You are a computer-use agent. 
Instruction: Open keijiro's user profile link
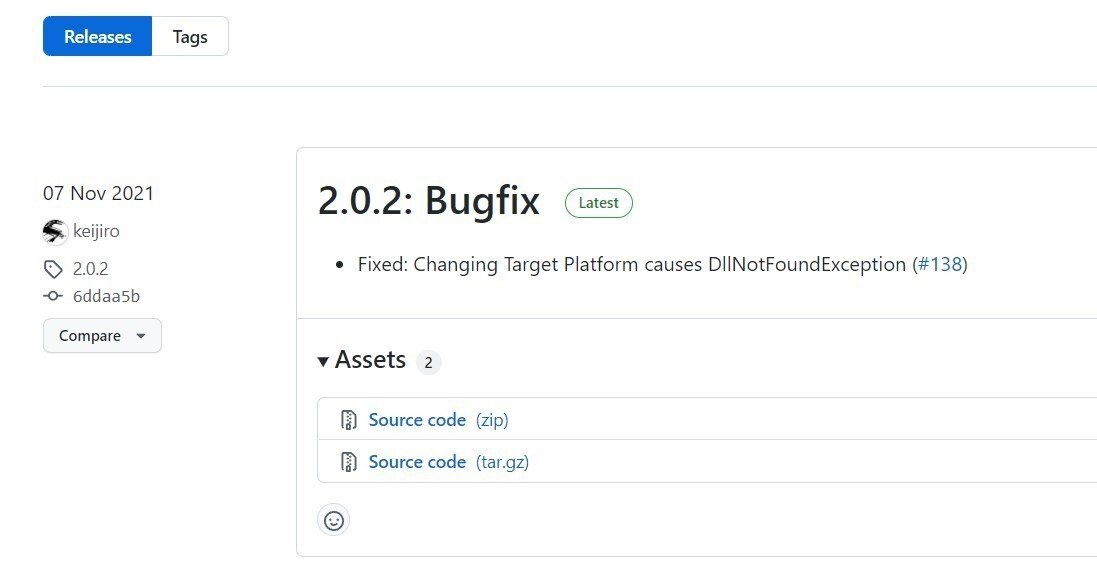pos(97,231)
